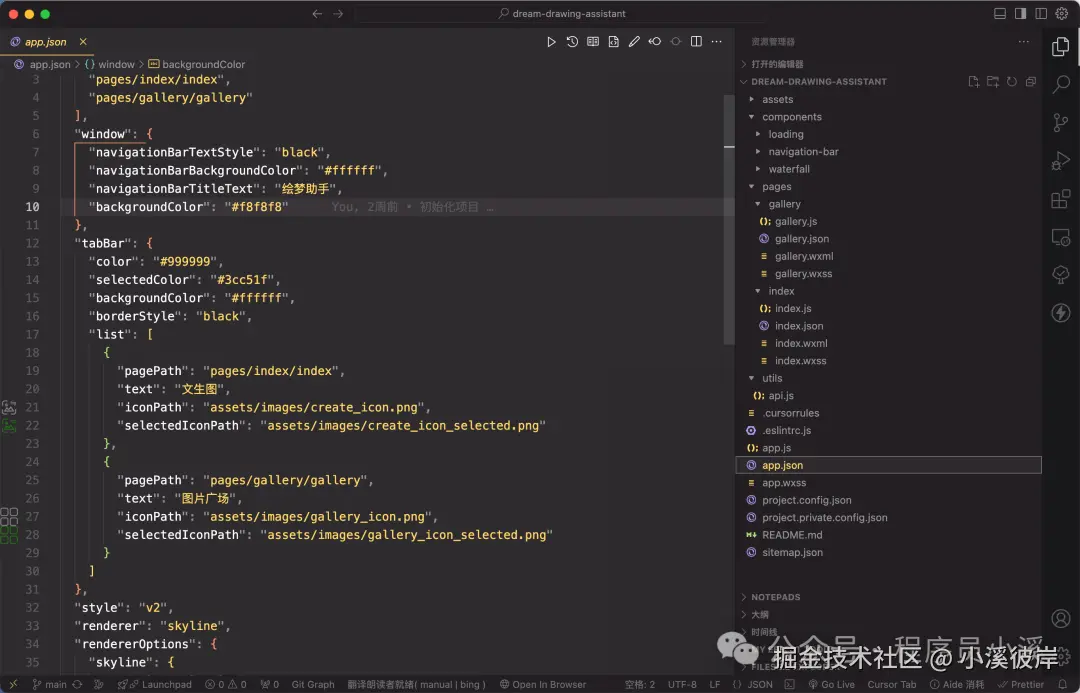Go forward with the title bar arrow

[338, 14]
